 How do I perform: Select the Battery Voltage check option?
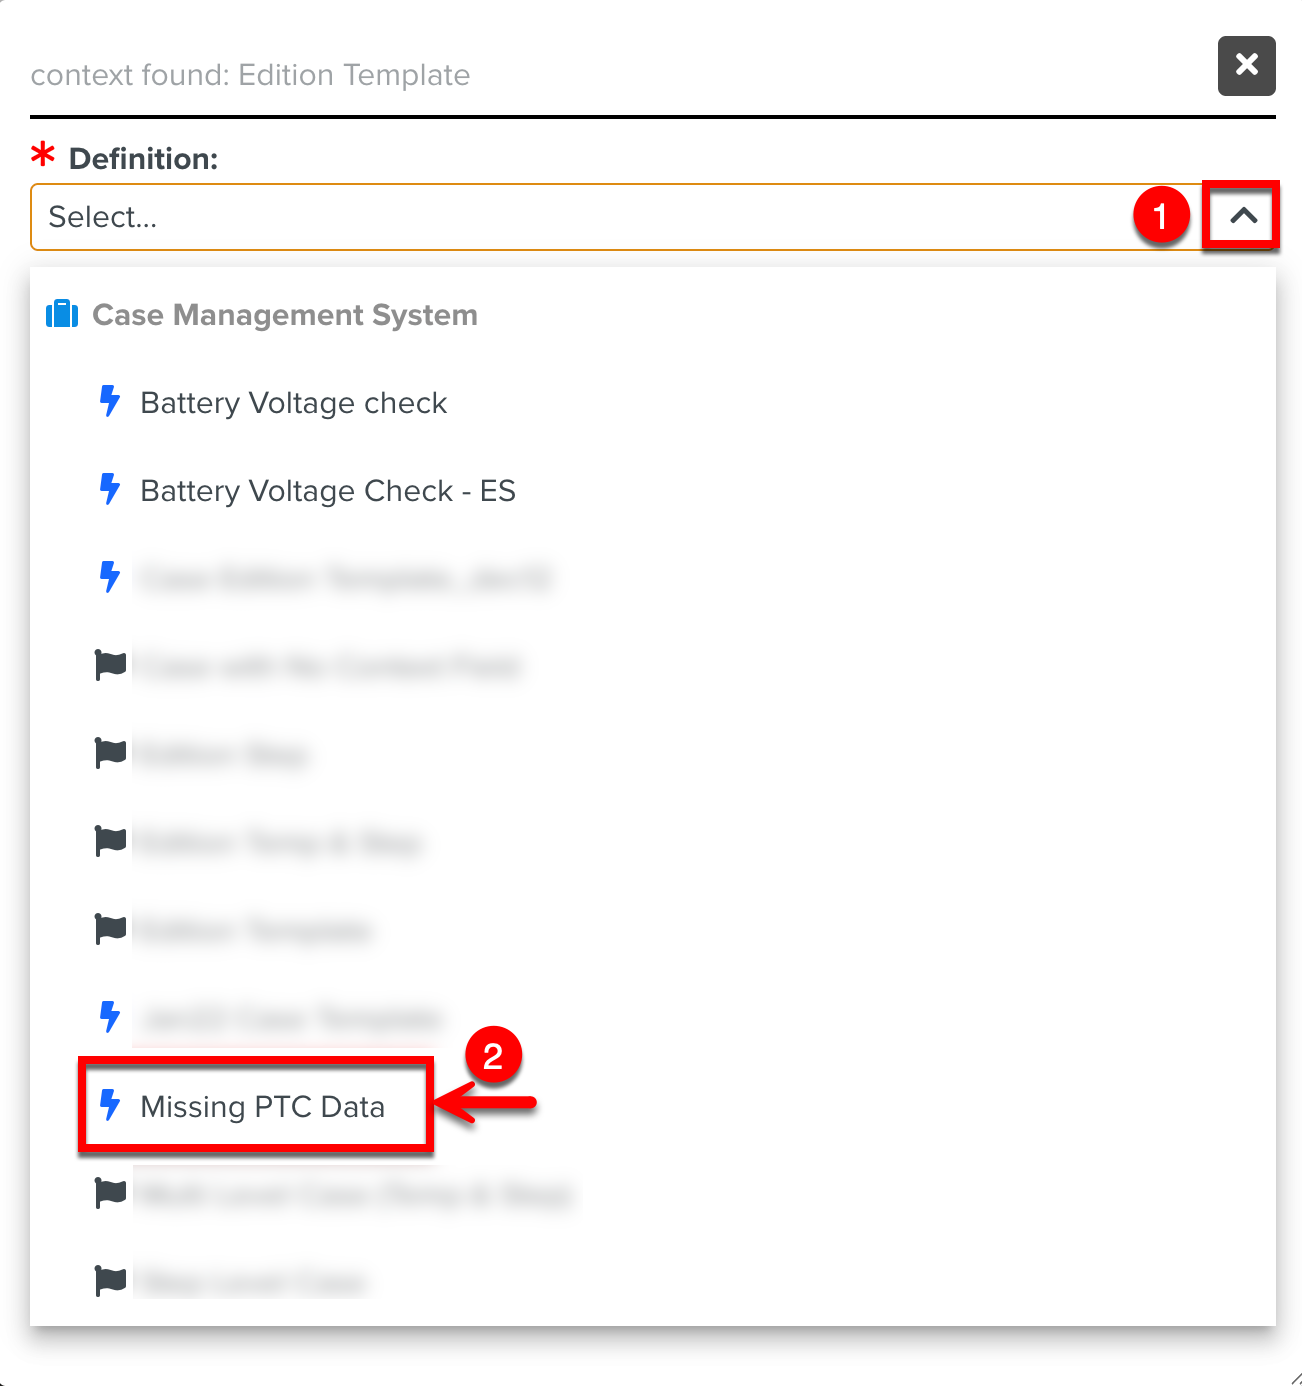[x=293, y=403]
